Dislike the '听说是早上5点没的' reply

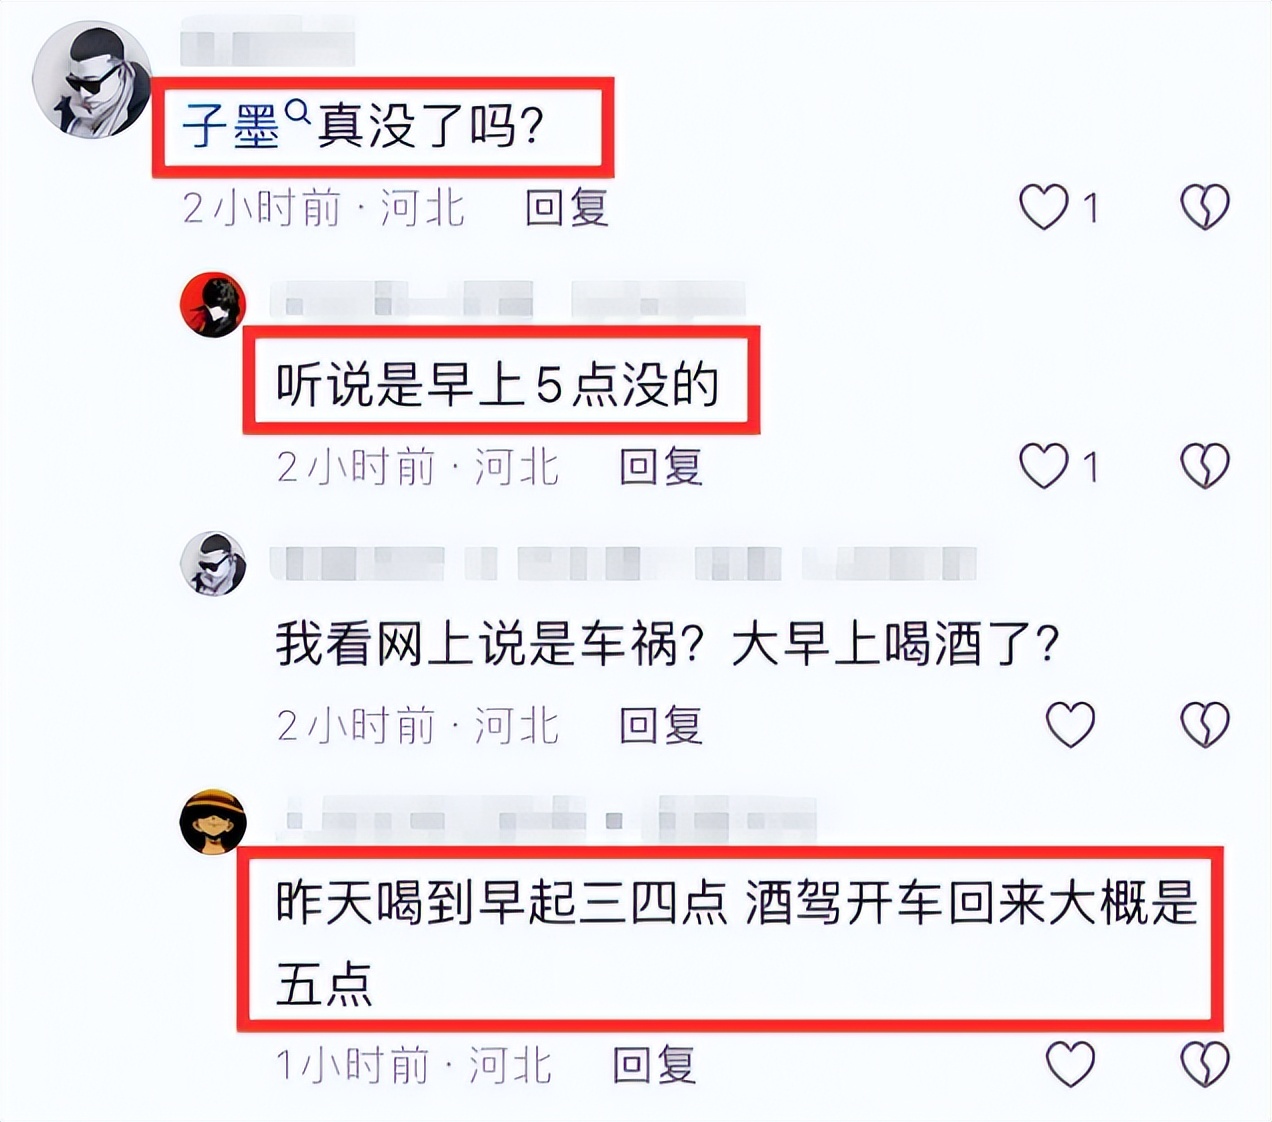pos(1204,466)
